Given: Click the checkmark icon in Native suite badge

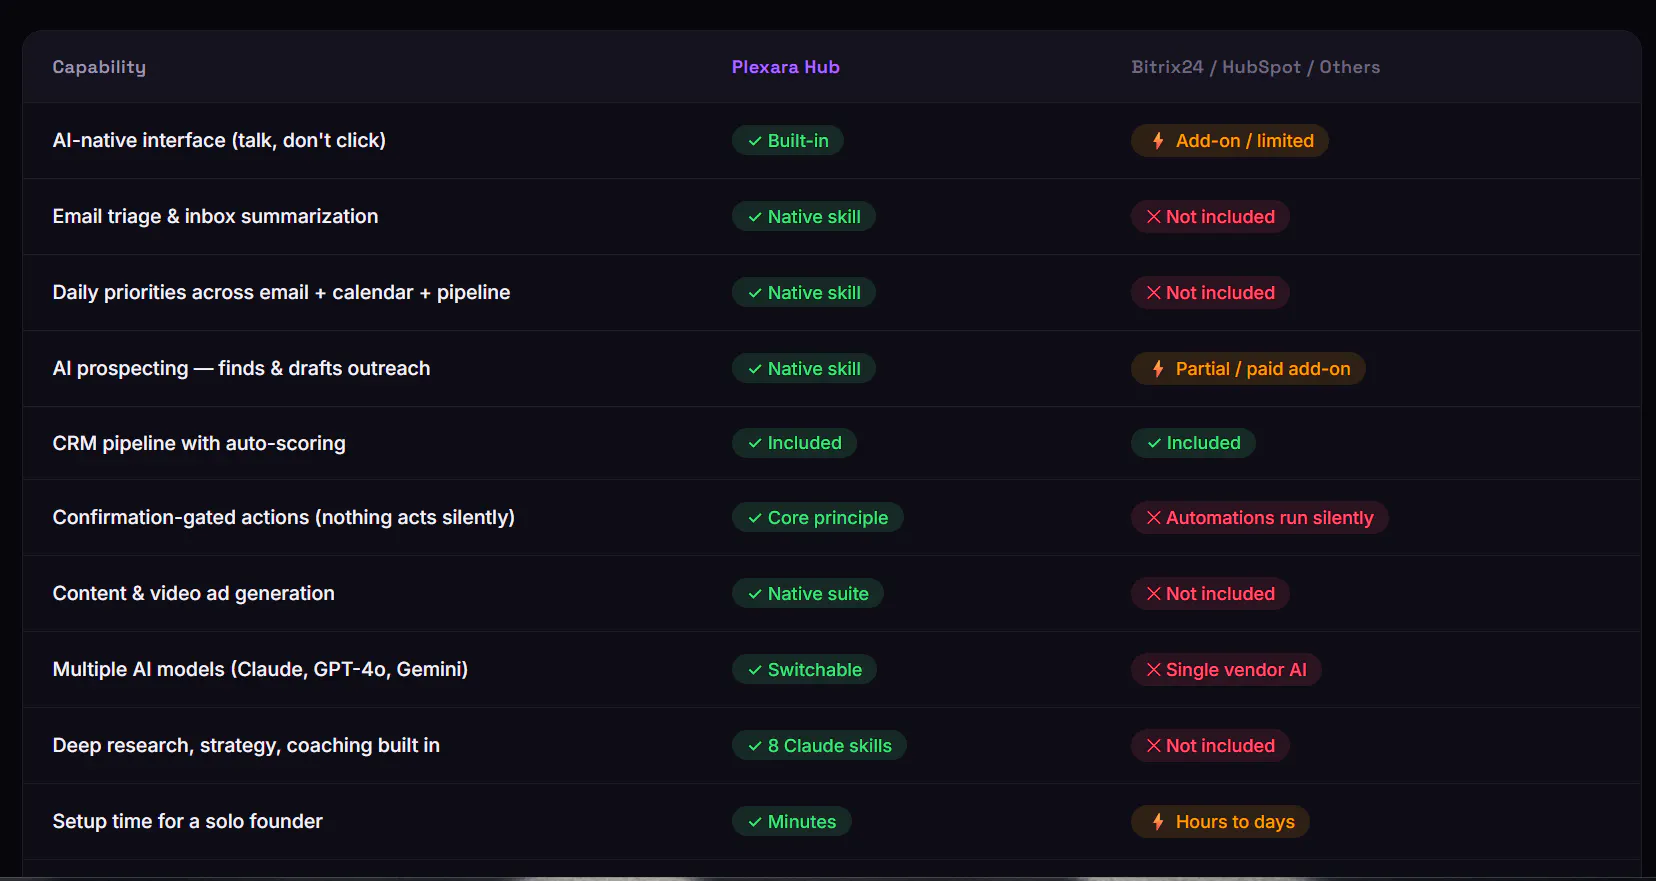Looking at the screenshot, I should point(755,594).
